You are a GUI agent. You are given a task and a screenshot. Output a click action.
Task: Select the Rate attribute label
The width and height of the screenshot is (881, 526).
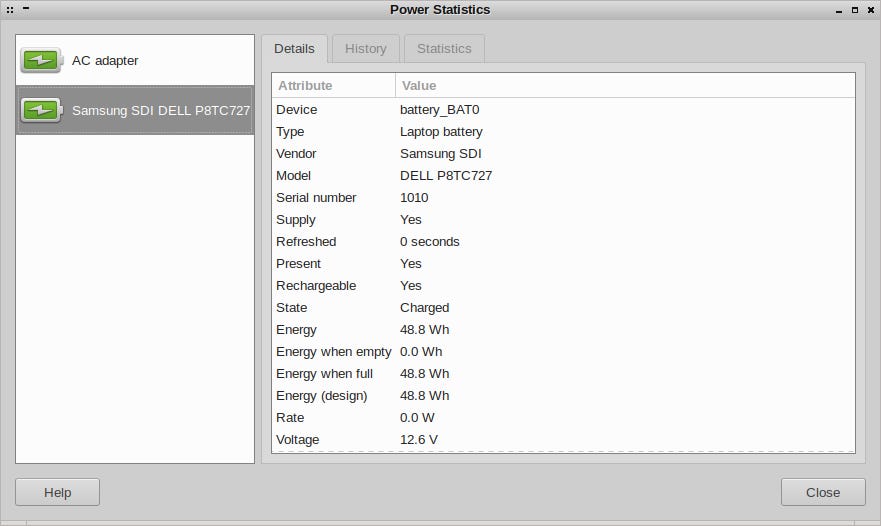(290, 418)
